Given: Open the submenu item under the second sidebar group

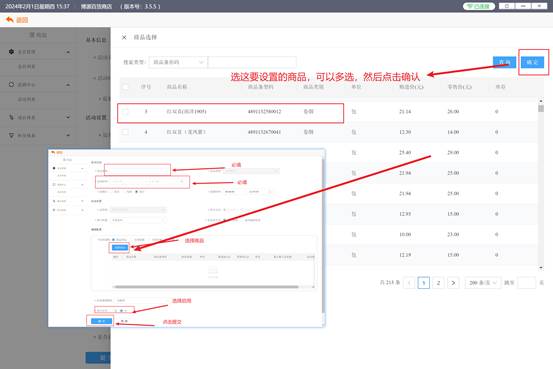Looking at the screenshot, I should [x=27, y=99].
